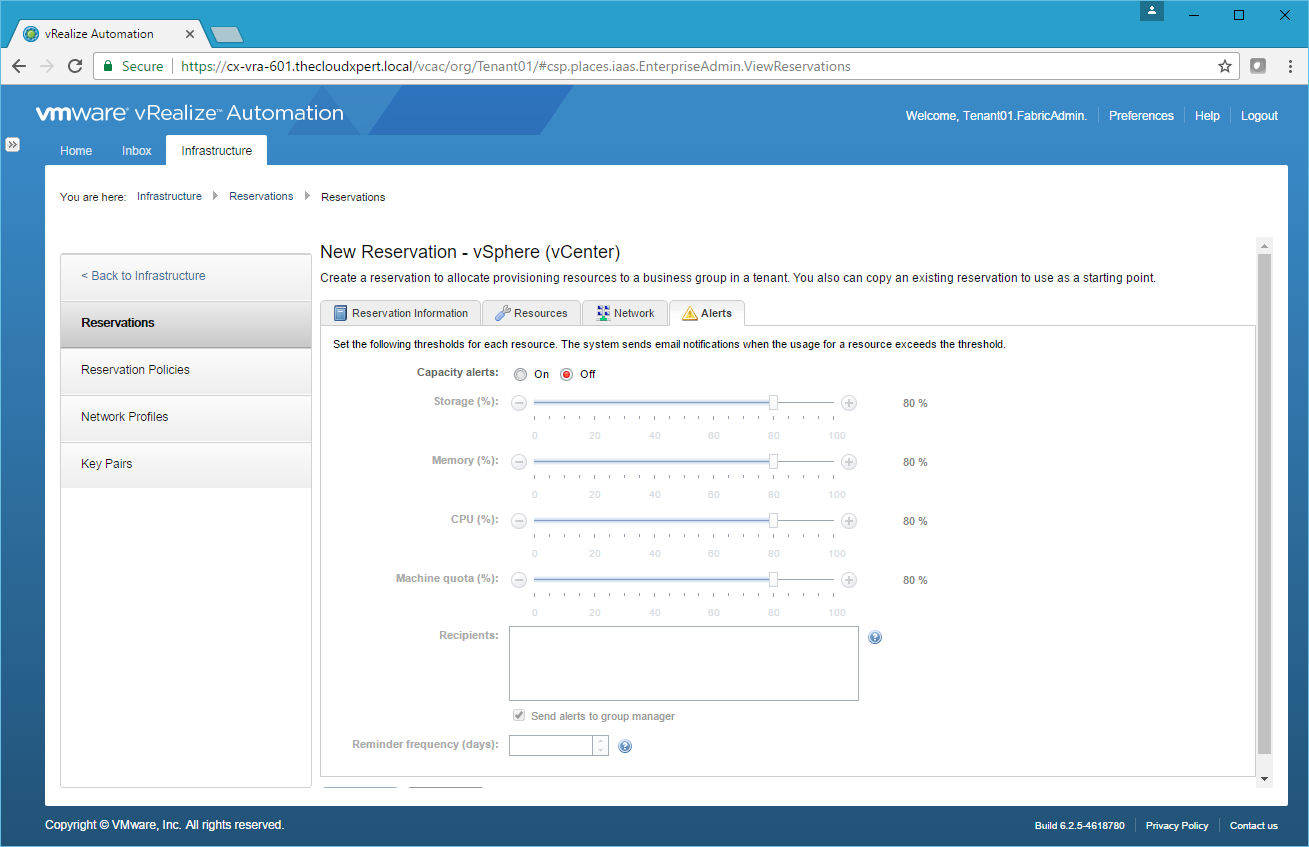This screenshot has width=1309, height=847.
Task: Click the help icon beside Recipients field
Action: [875, 638]
